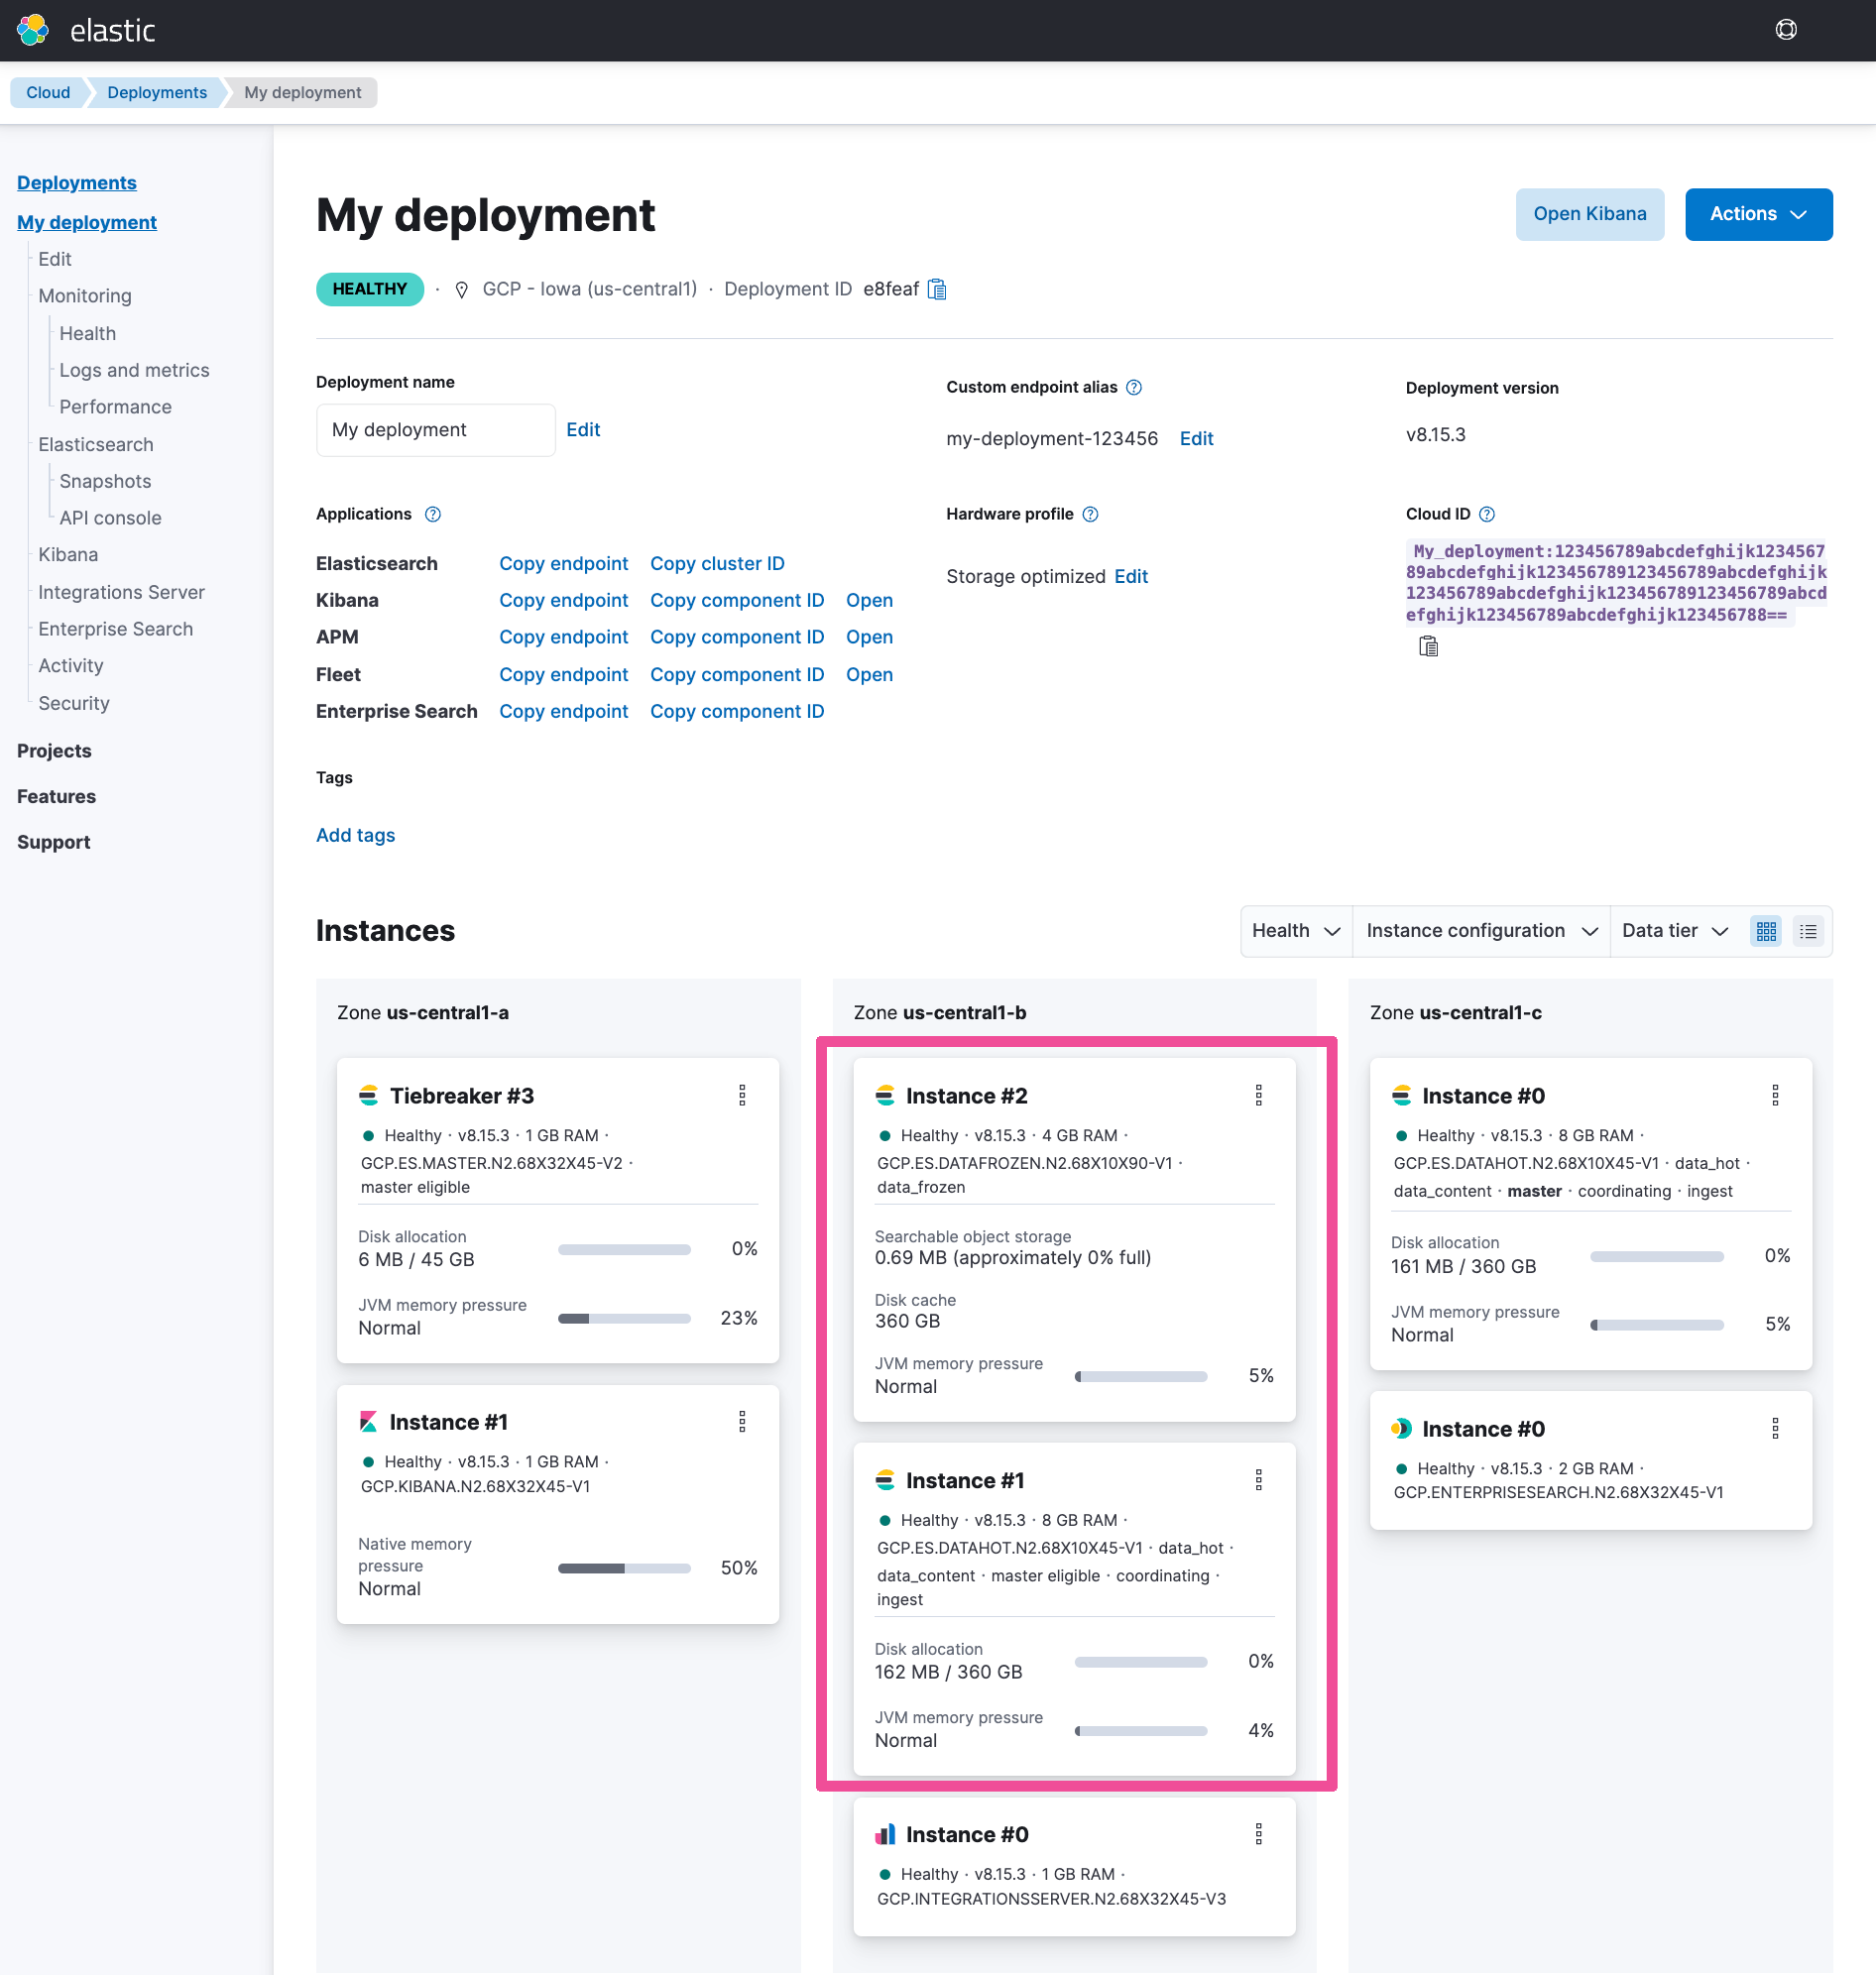Copy Cloud ID with clipboard icon

pos(1428,646)
